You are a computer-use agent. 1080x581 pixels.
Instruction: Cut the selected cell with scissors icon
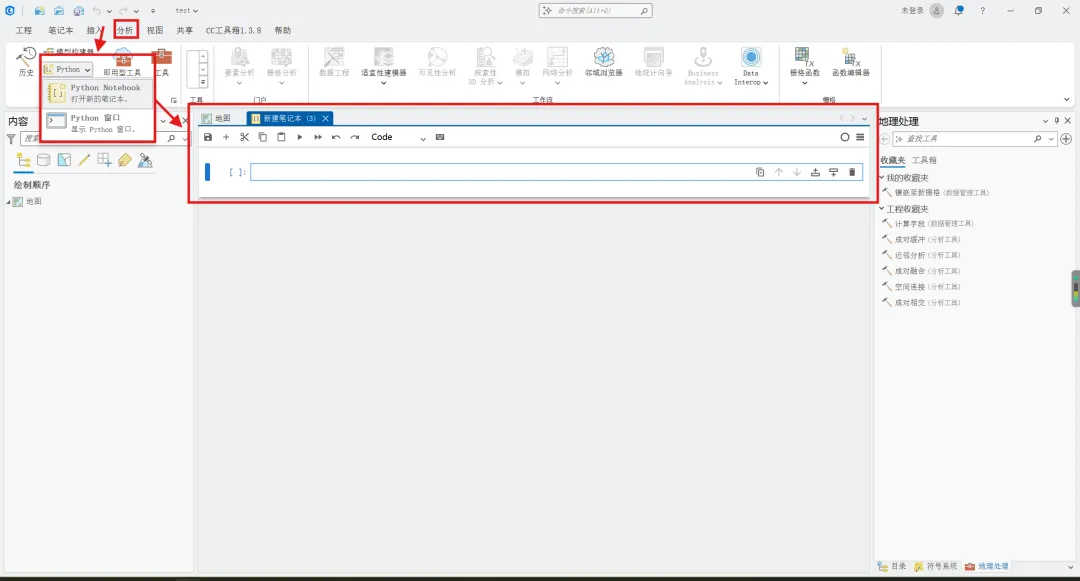[x=245, y=137]
